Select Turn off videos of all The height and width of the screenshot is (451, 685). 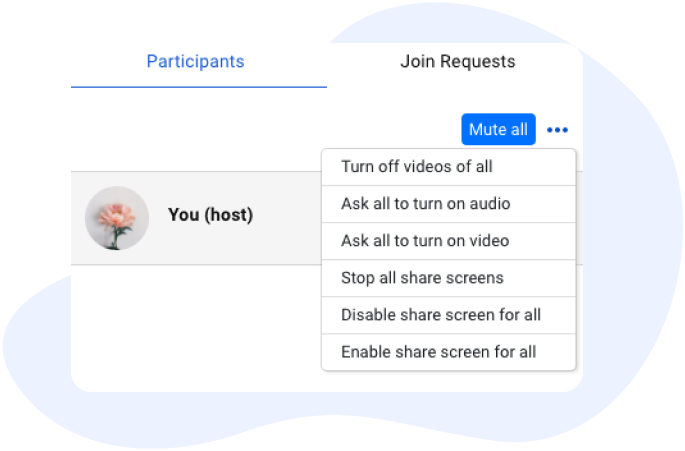(449, 167)
